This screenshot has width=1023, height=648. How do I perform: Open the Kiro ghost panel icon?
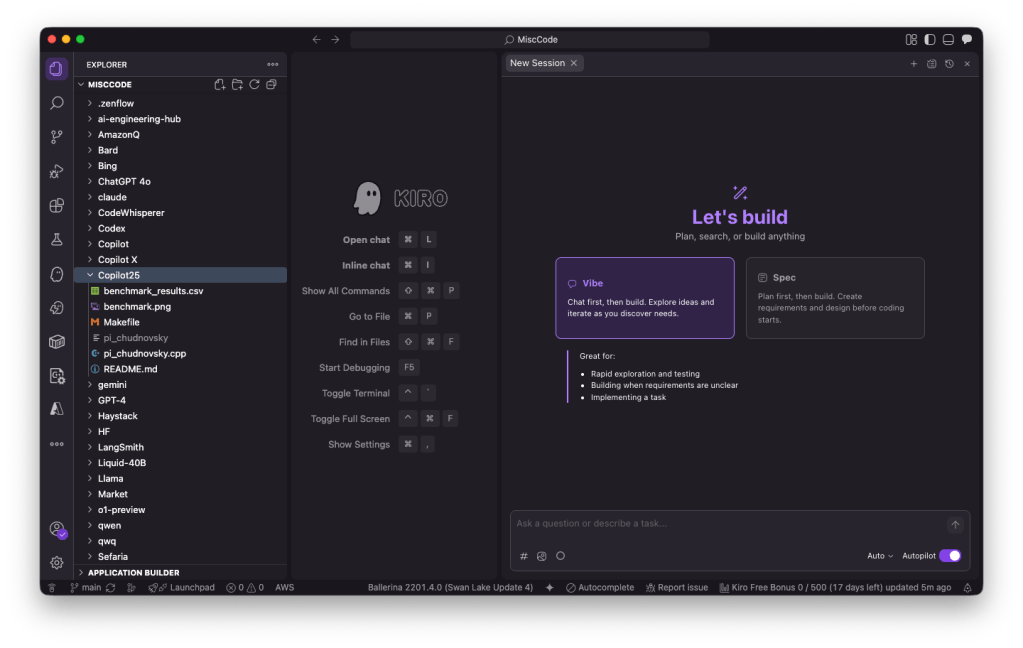57,274
